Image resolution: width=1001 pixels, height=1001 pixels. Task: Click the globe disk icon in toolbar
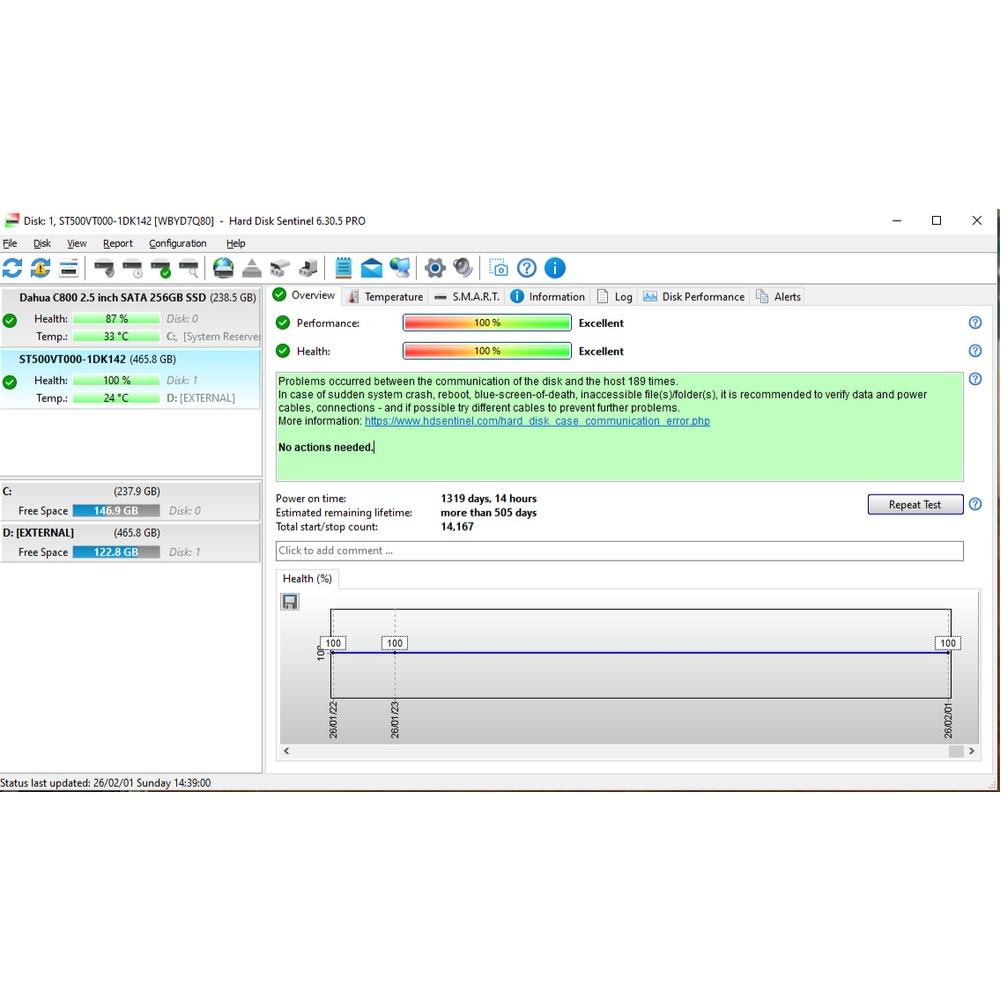click(x=223, y=268)
